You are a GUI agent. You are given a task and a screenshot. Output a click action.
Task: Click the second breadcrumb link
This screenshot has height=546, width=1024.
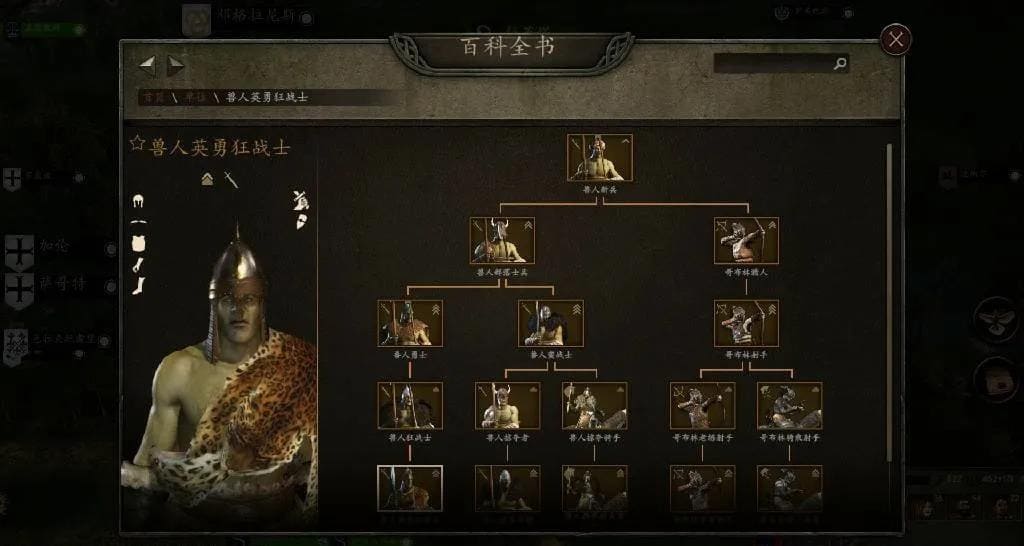(193, 97)
